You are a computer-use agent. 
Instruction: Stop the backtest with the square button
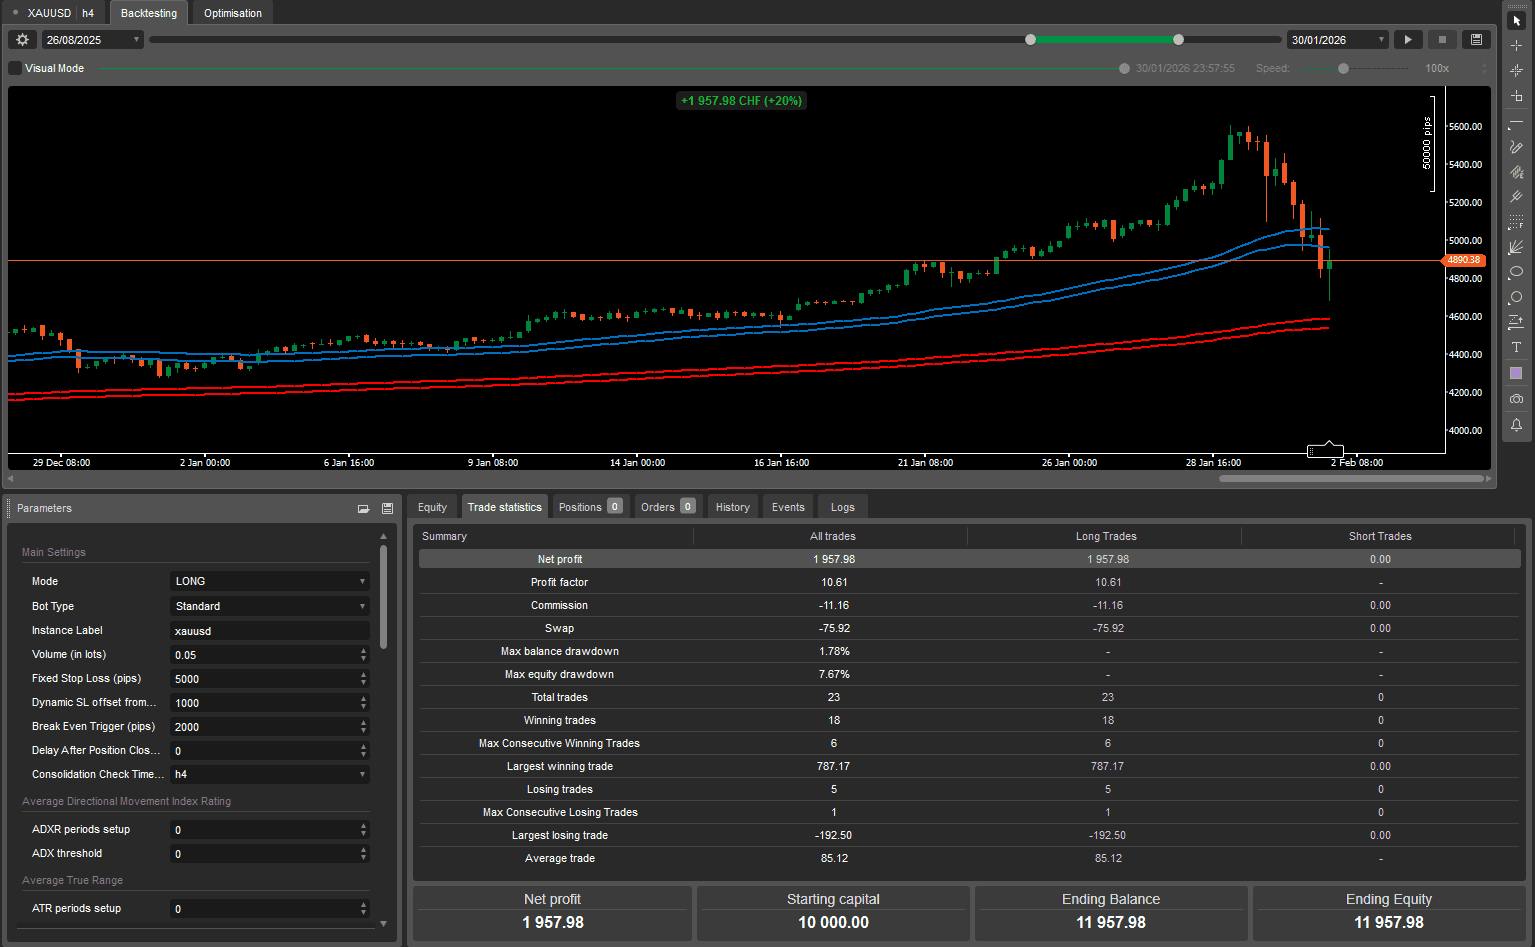[x=1442, y=40]
